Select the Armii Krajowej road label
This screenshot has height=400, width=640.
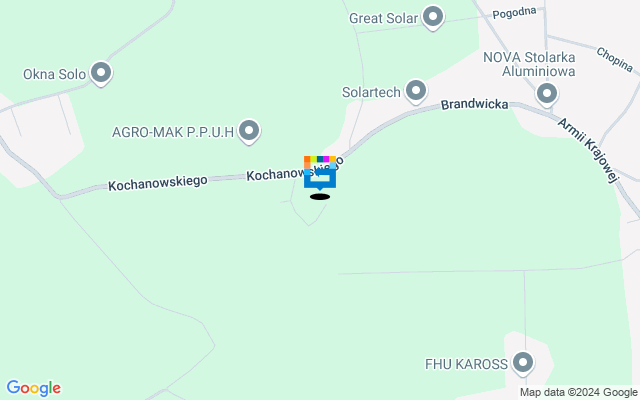pyautogui.click(x=589, y=151)
